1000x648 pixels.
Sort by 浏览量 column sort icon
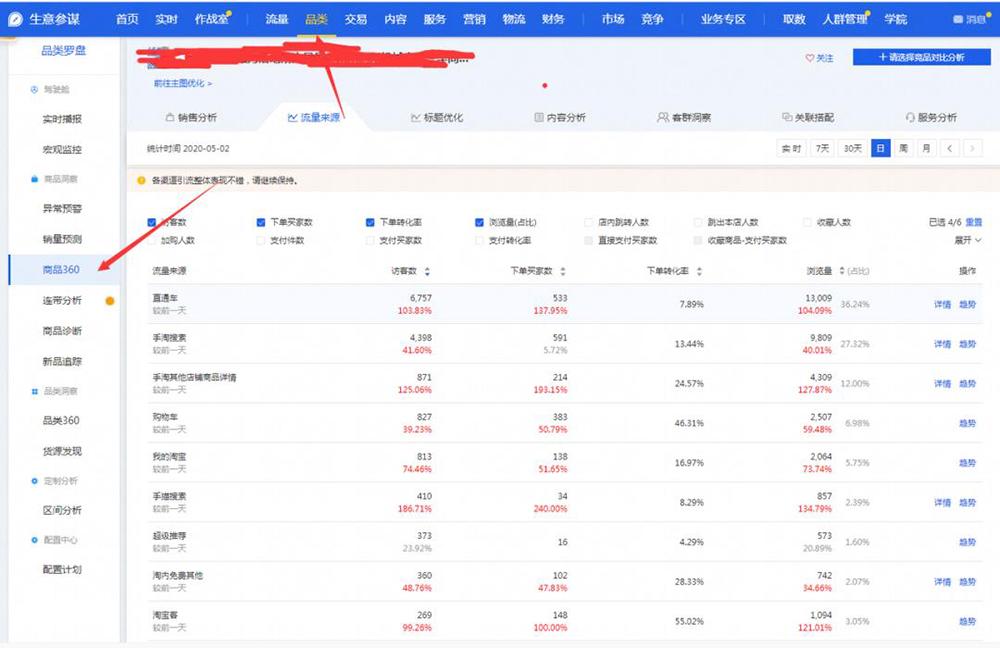click(x=841, y=271)
